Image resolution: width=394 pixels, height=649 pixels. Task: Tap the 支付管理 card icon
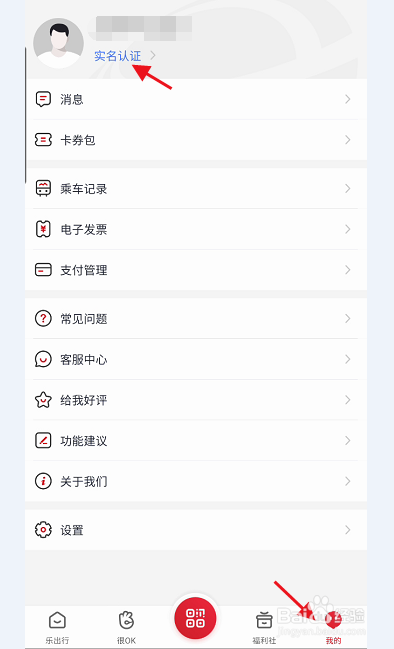tap(43, 270)
